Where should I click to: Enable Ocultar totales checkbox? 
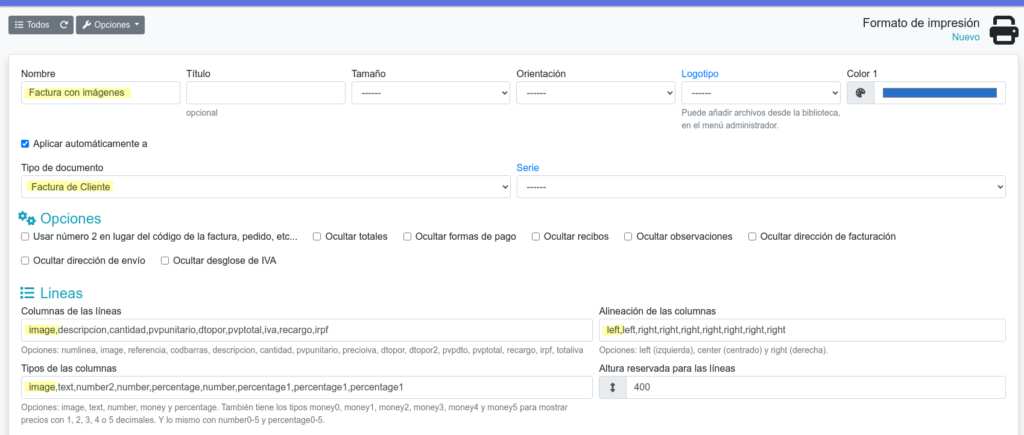[x=317, y=236]
